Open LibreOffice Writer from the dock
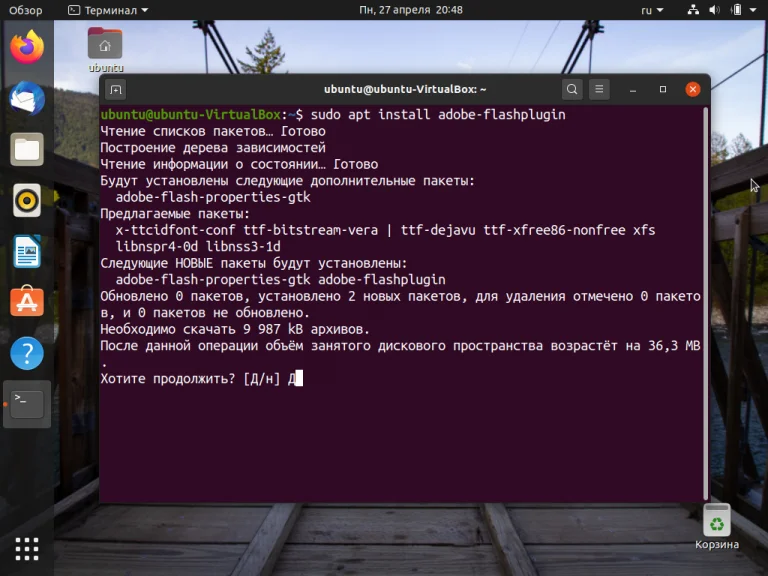 click(x=27, y=251)
